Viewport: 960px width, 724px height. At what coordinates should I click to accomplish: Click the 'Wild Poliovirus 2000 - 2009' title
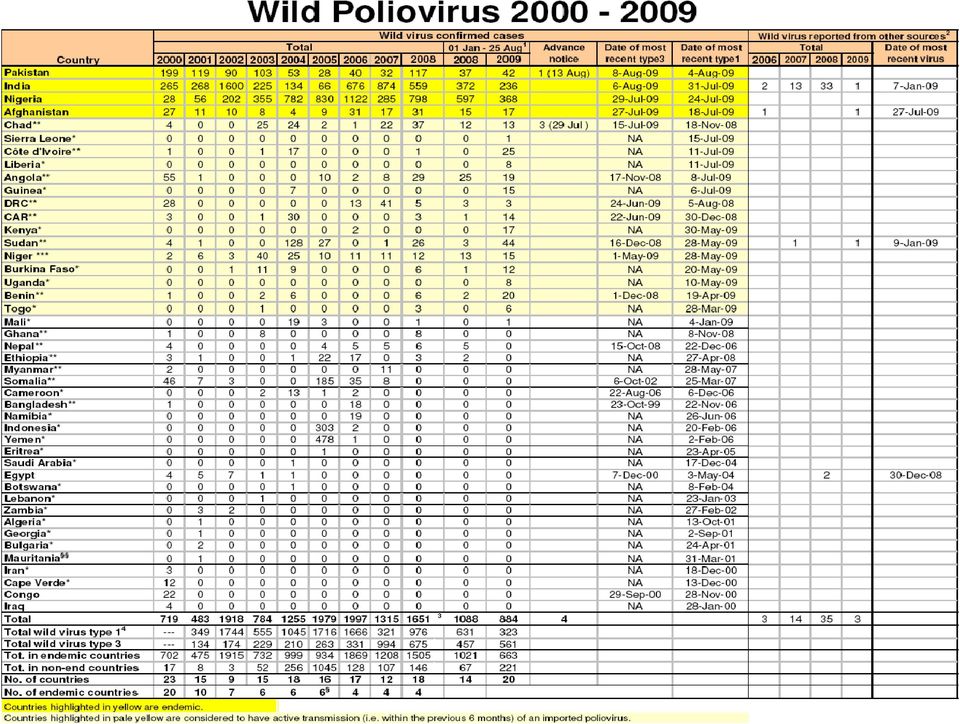click(x=471, y=13)
